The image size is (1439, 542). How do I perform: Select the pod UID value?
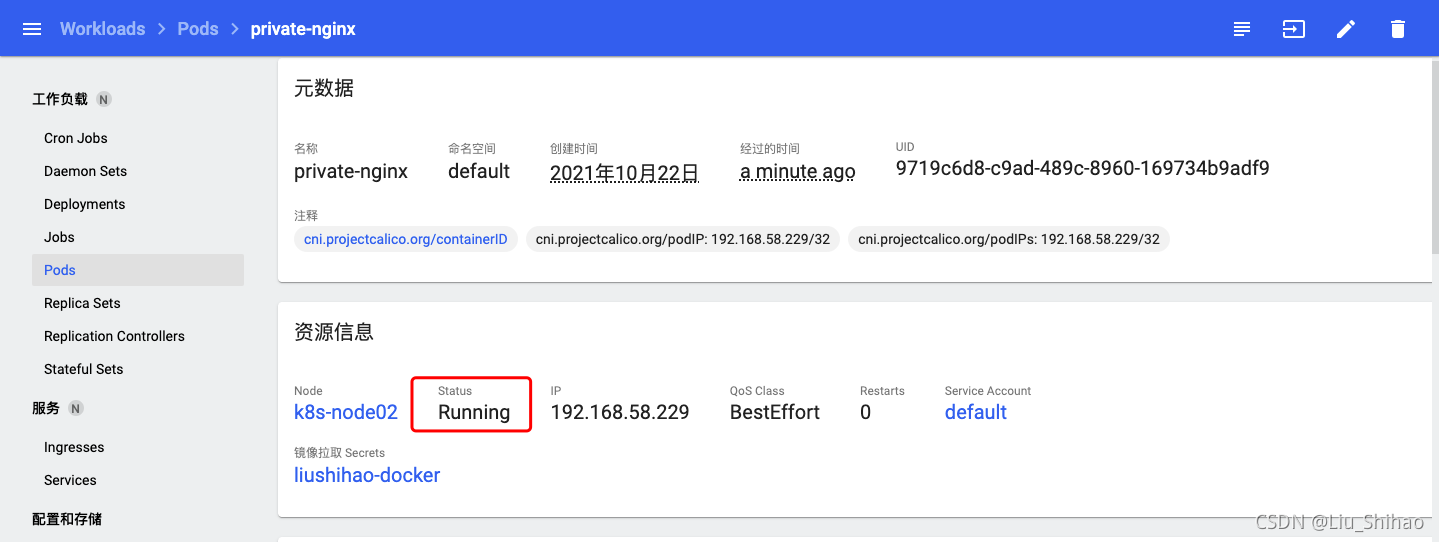tap(1083, 168)
